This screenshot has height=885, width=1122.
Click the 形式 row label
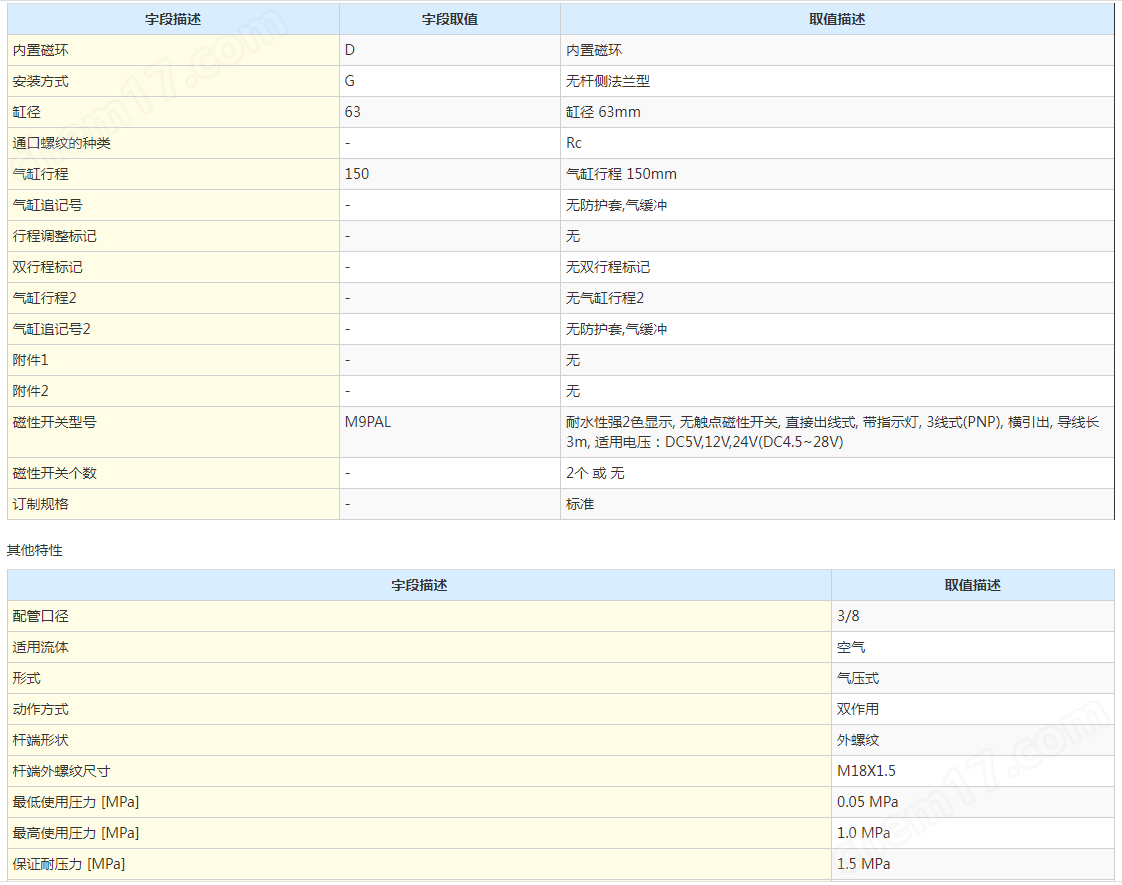pyautogui.click(x=26, y=678)
